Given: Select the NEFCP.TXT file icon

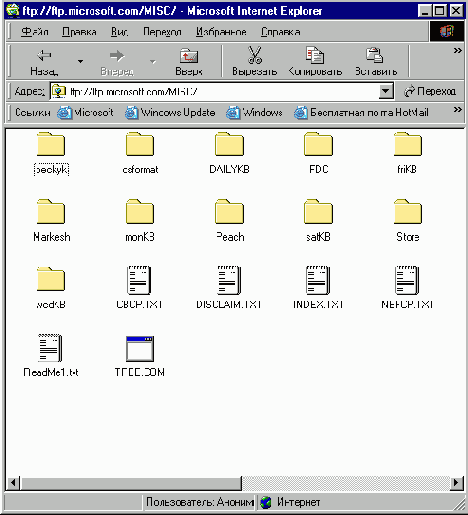Looking at the screenshot, I should pyautogui.click(x=407, y=280).
